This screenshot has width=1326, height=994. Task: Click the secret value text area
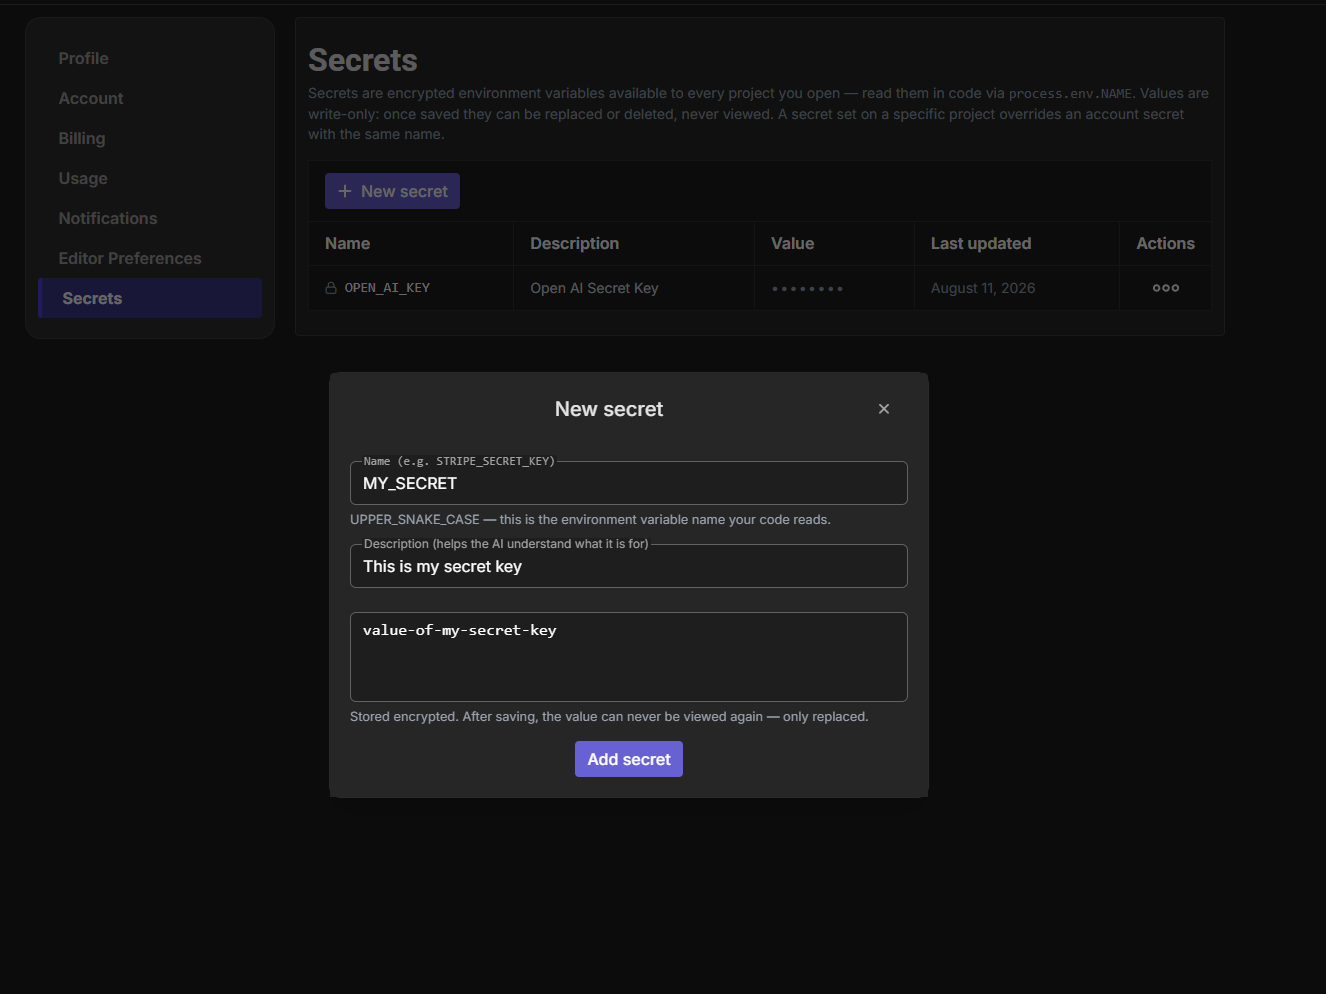629,657
